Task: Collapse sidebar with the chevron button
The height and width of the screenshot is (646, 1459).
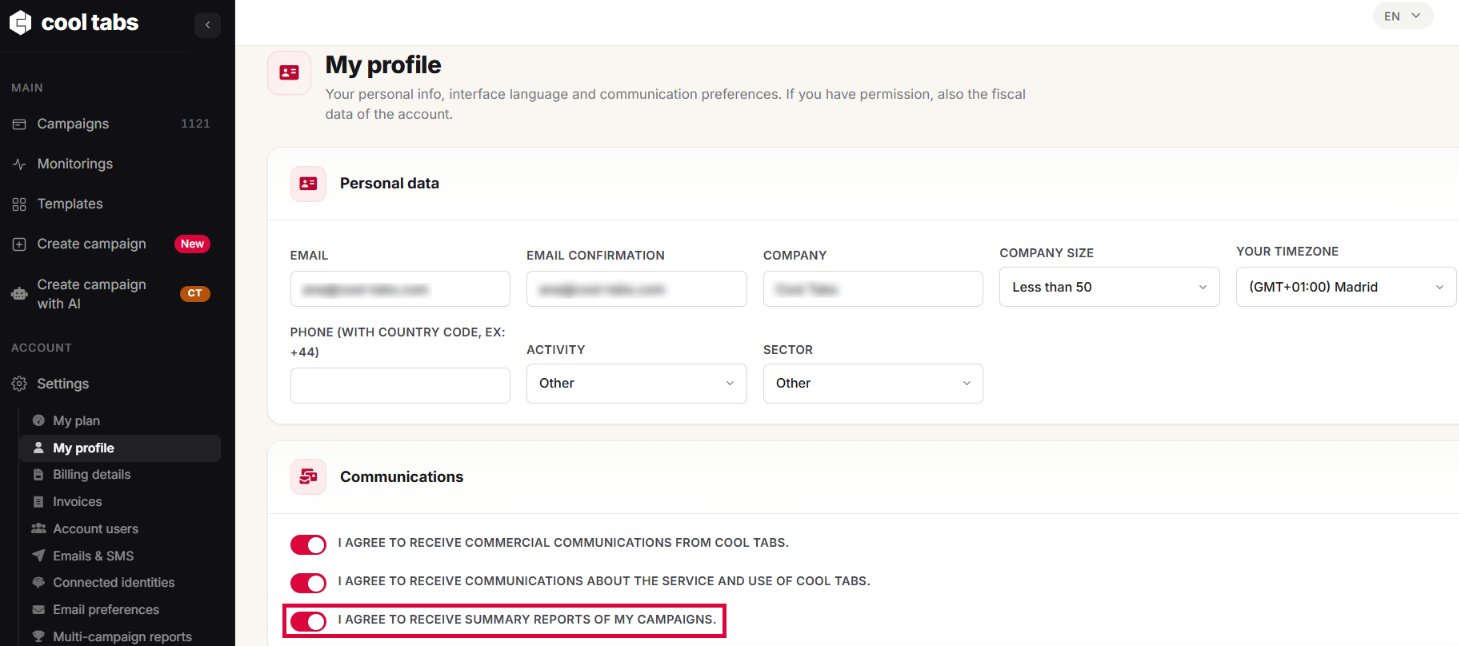Action: click(208, 25)
